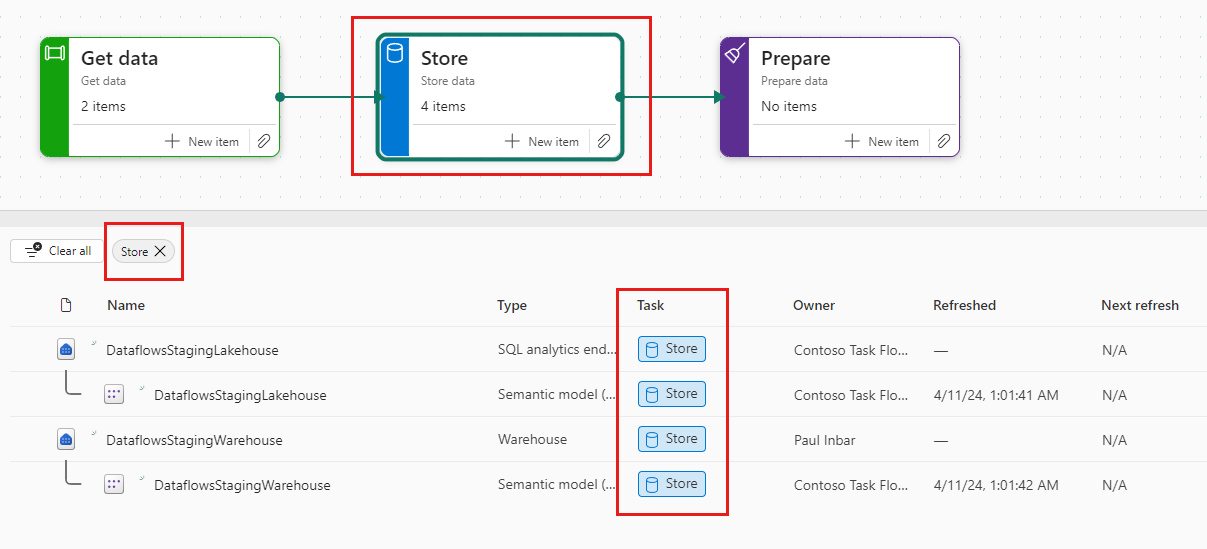Sort by the Task column header
This screenshot has height=549, width=1207.
(x=651, y=305)
